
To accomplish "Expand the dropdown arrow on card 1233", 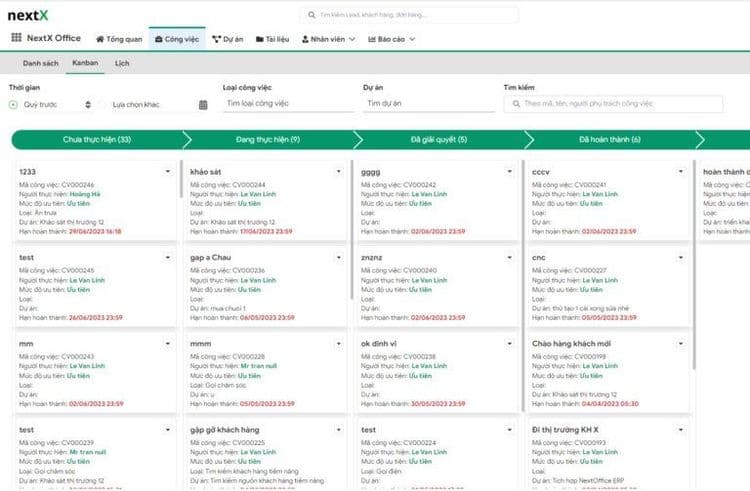I will [x=167, y=172].
